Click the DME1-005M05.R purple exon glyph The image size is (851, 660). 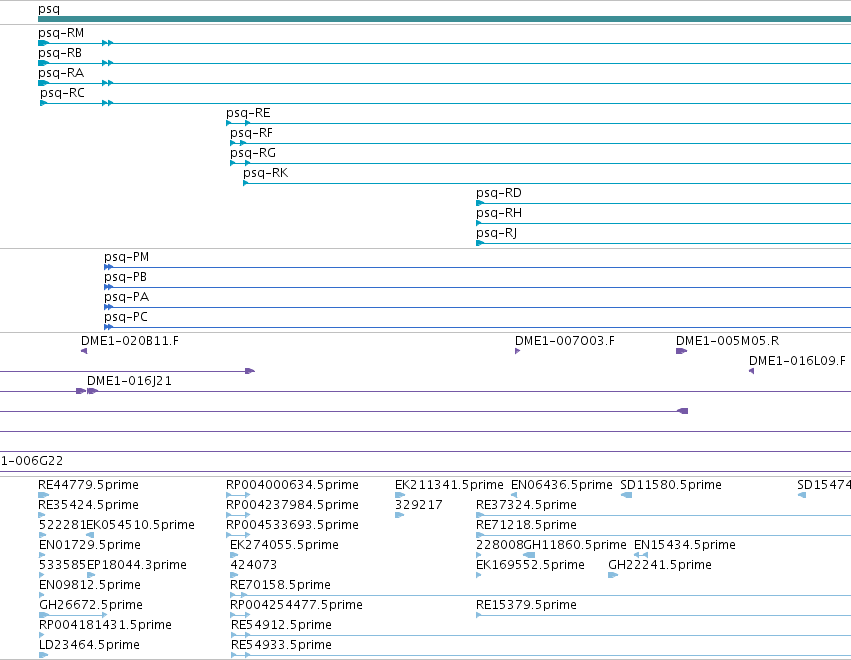click(682, 351)
